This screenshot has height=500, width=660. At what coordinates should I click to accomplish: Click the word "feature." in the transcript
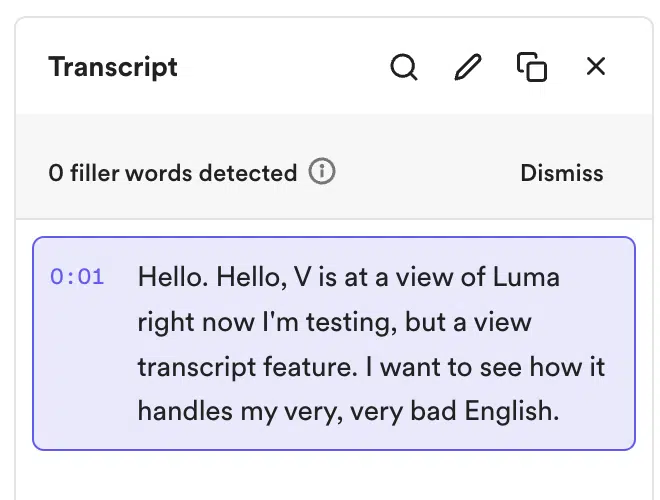310,366
